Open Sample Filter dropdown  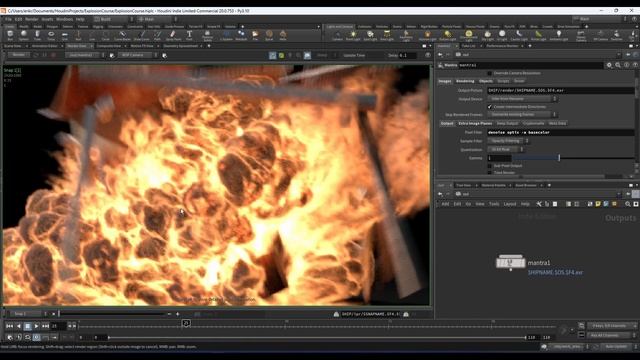(x=508, y=141)
